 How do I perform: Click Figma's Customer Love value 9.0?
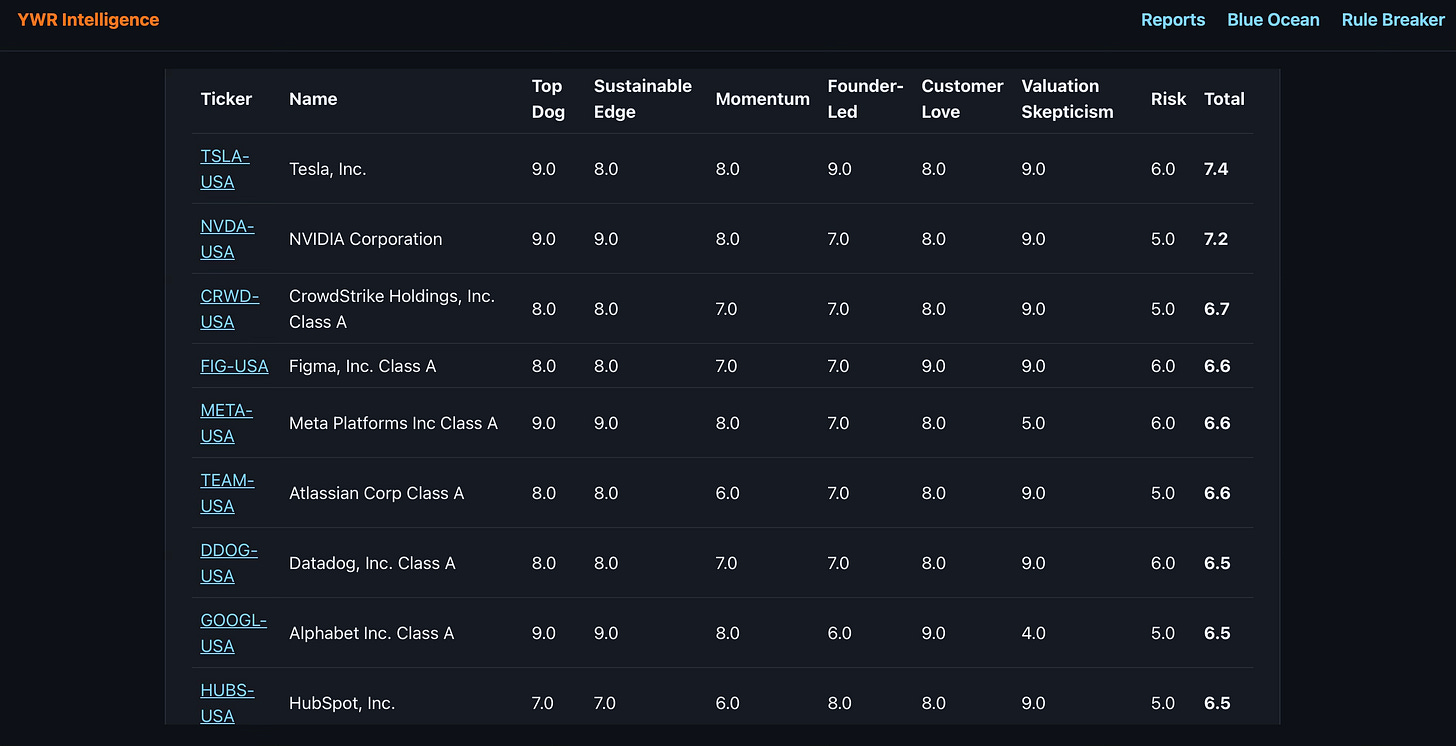click(x=933, y=366)
